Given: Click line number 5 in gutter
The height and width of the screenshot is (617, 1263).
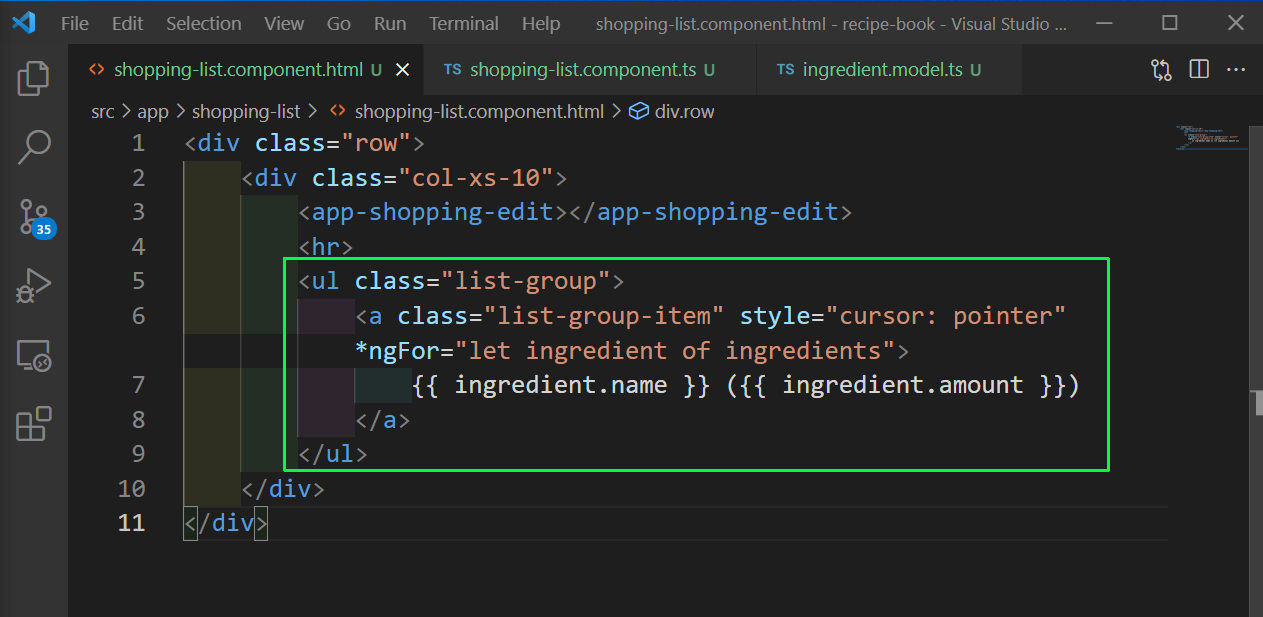Looking at the screenshot, I should point(138,282).
